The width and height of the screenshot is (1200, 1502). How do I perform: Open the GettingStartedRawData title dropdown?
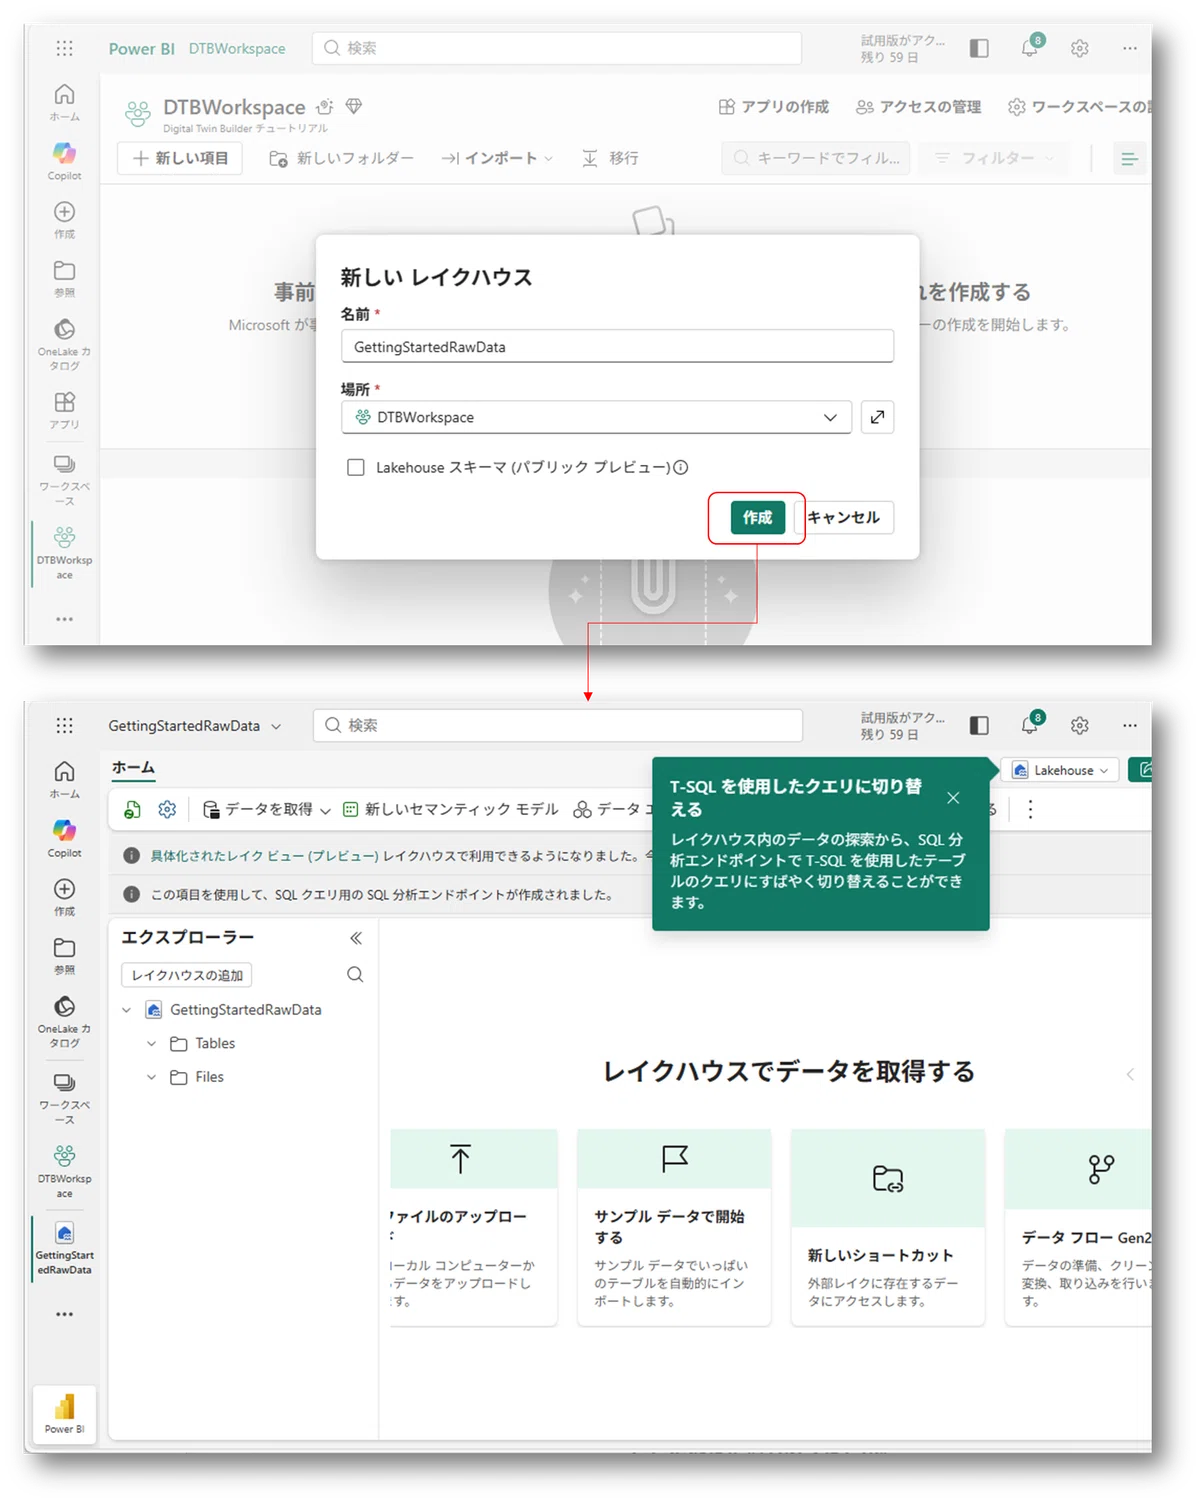(195, 726)
